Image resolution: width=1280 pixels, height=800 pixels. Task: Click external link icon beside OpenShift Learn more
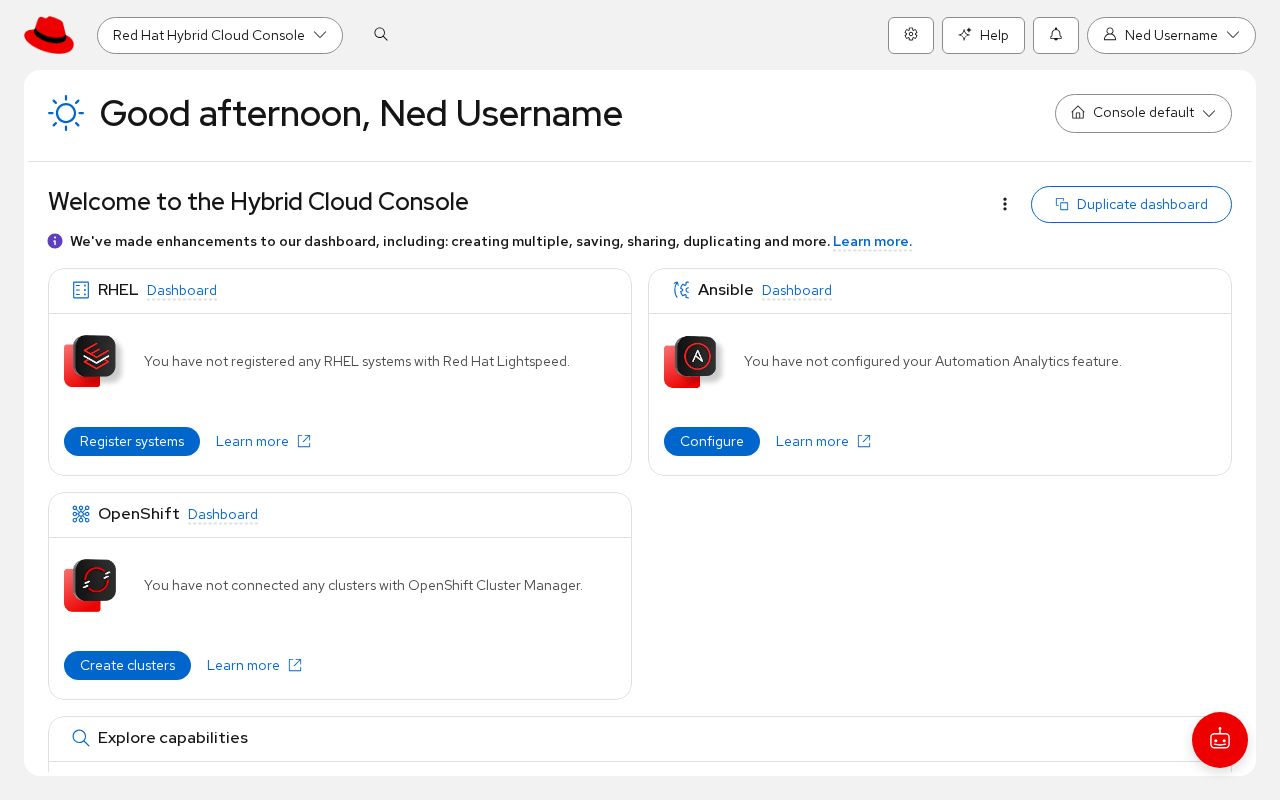pos(295,665)
